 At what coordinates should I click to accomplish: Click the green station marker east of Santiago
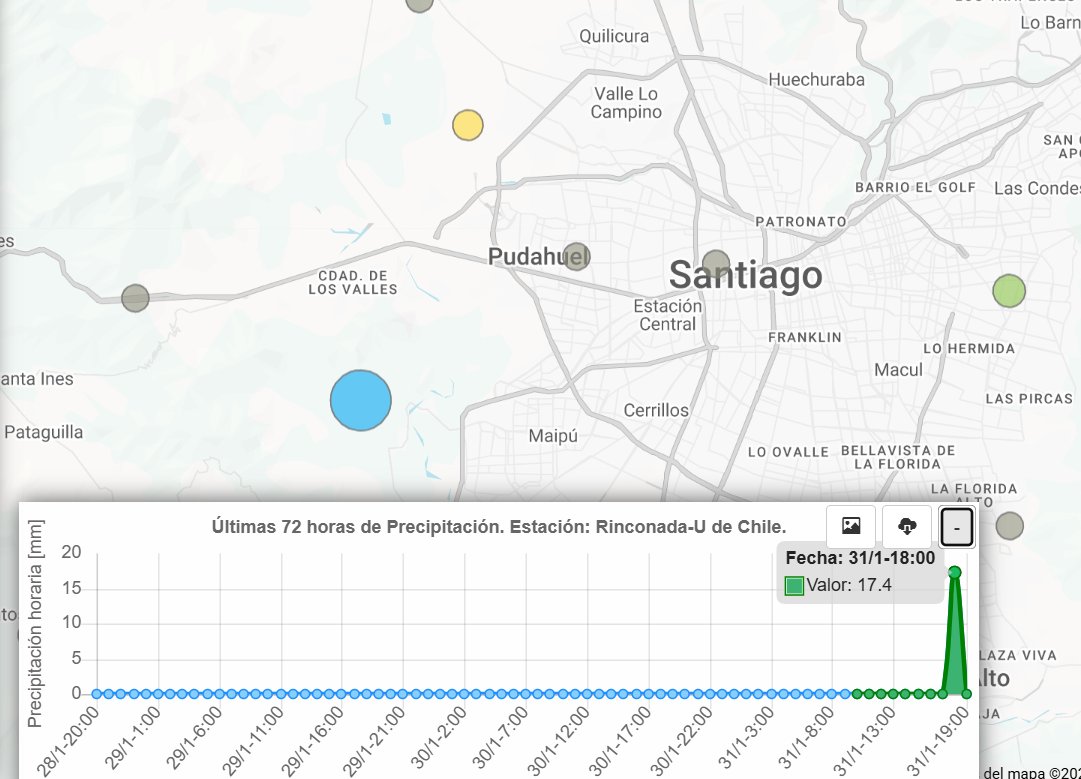tap(1007, 291)
